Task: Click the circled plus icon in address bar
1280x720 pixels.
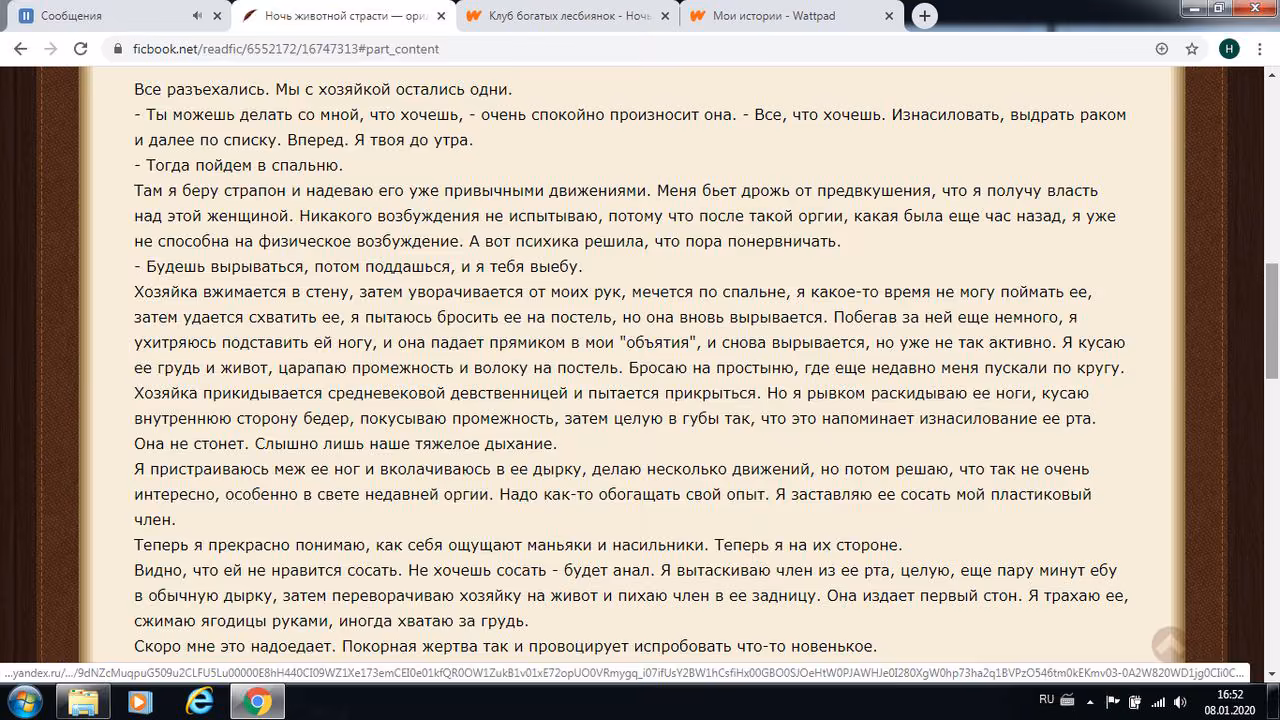Action: coord(1162,49)
